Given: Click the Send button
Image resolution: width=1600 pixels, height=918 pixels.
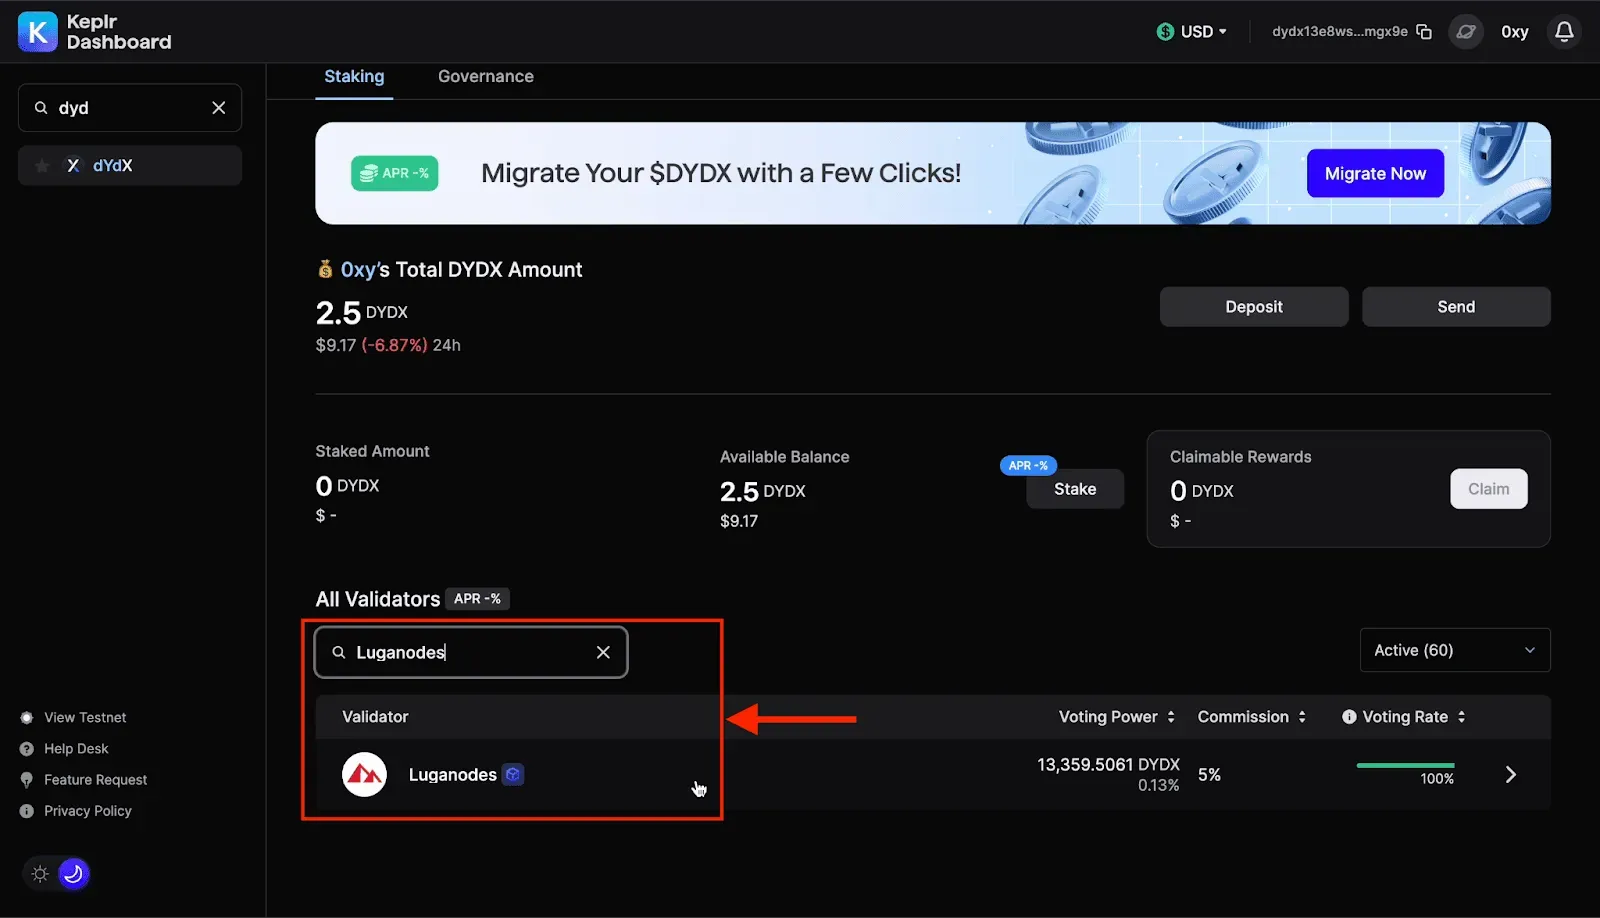Looking at the screenshot, I should pyautogui.click(x=1456, y=307).
